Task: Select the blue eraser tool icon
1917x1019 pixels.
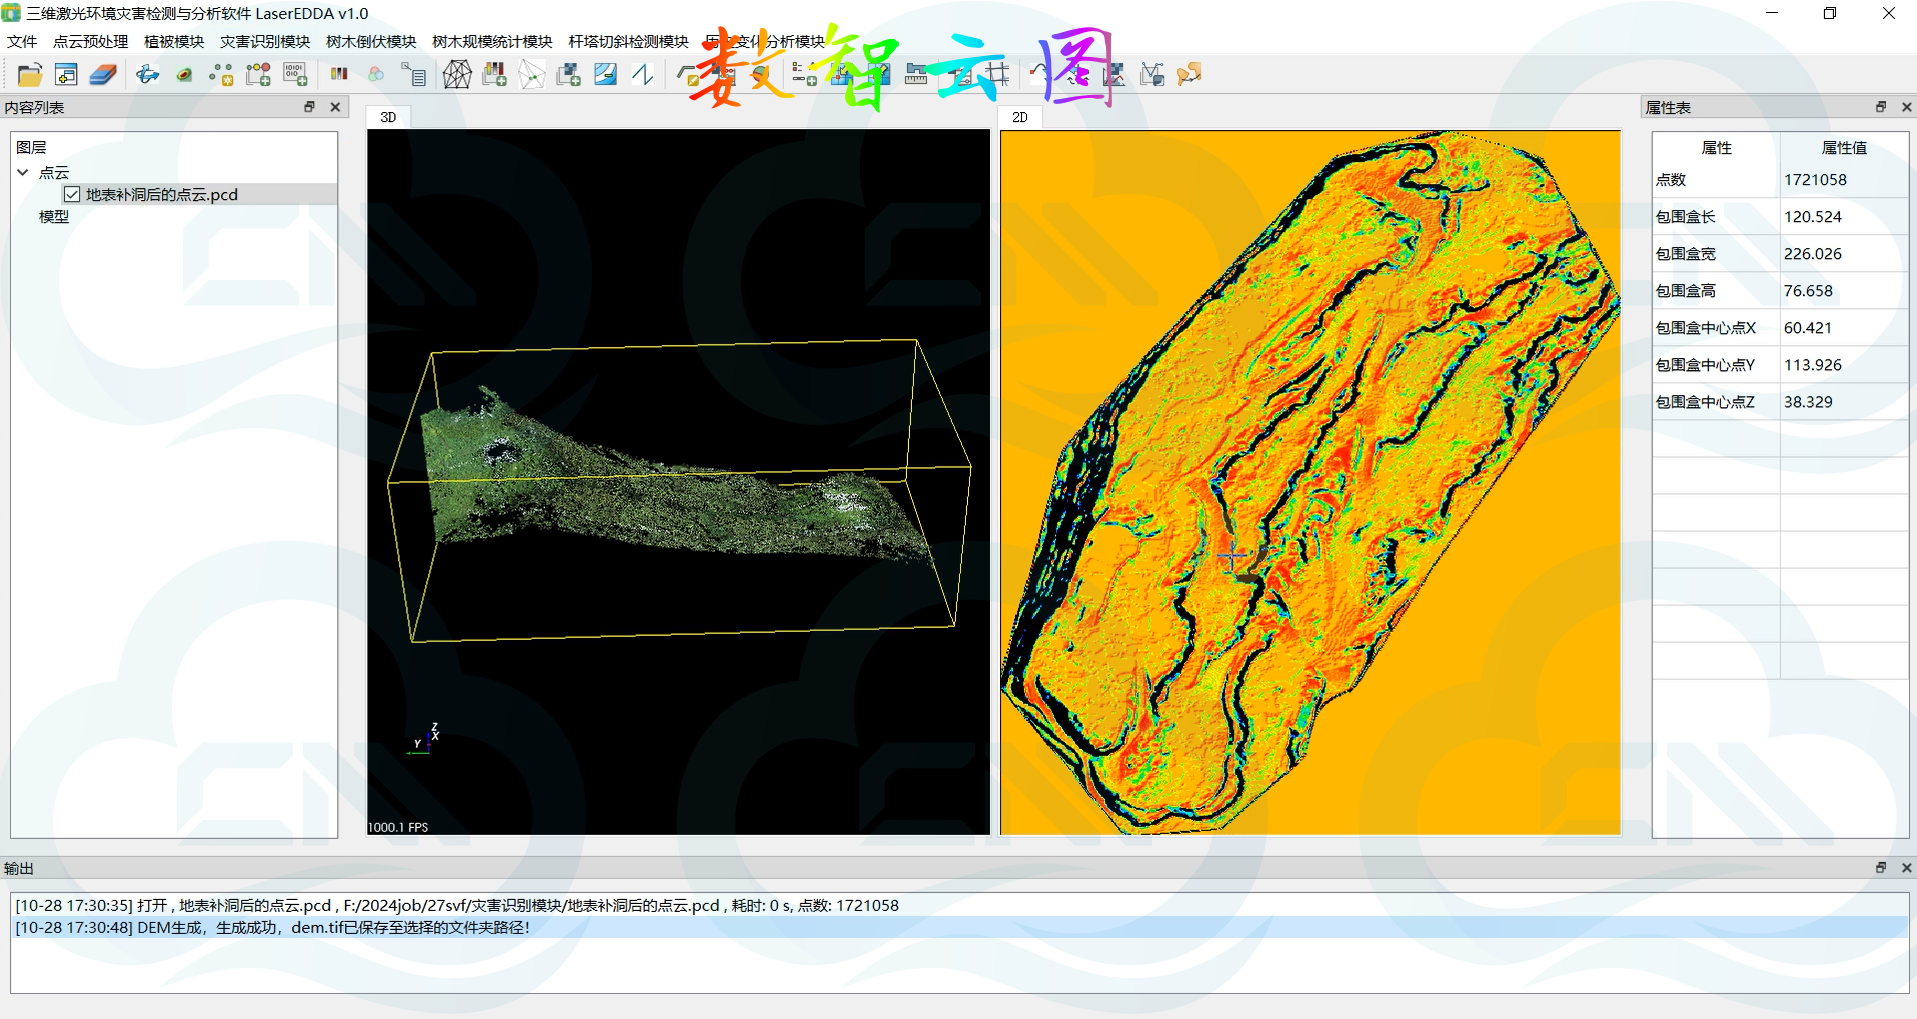Action: pos(102,75)
